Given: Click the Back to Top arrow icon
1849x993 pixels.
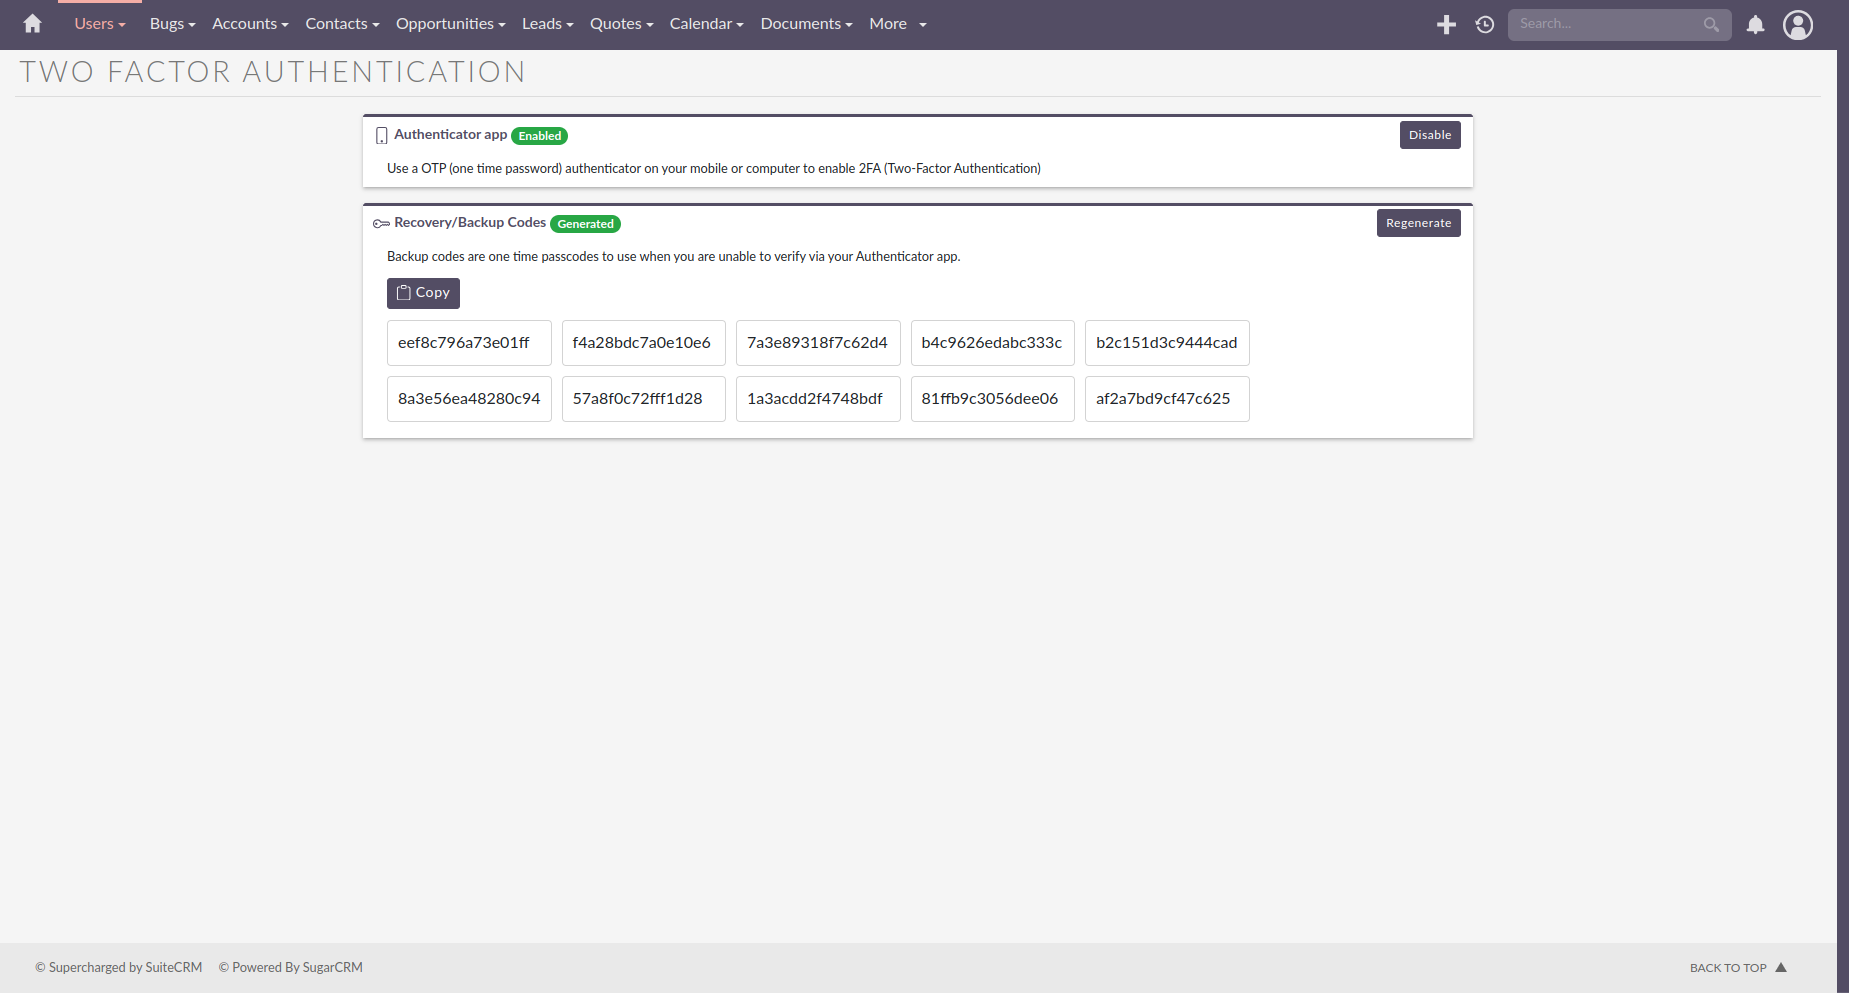Looking at the screenshot, I should coord(1781,967).
